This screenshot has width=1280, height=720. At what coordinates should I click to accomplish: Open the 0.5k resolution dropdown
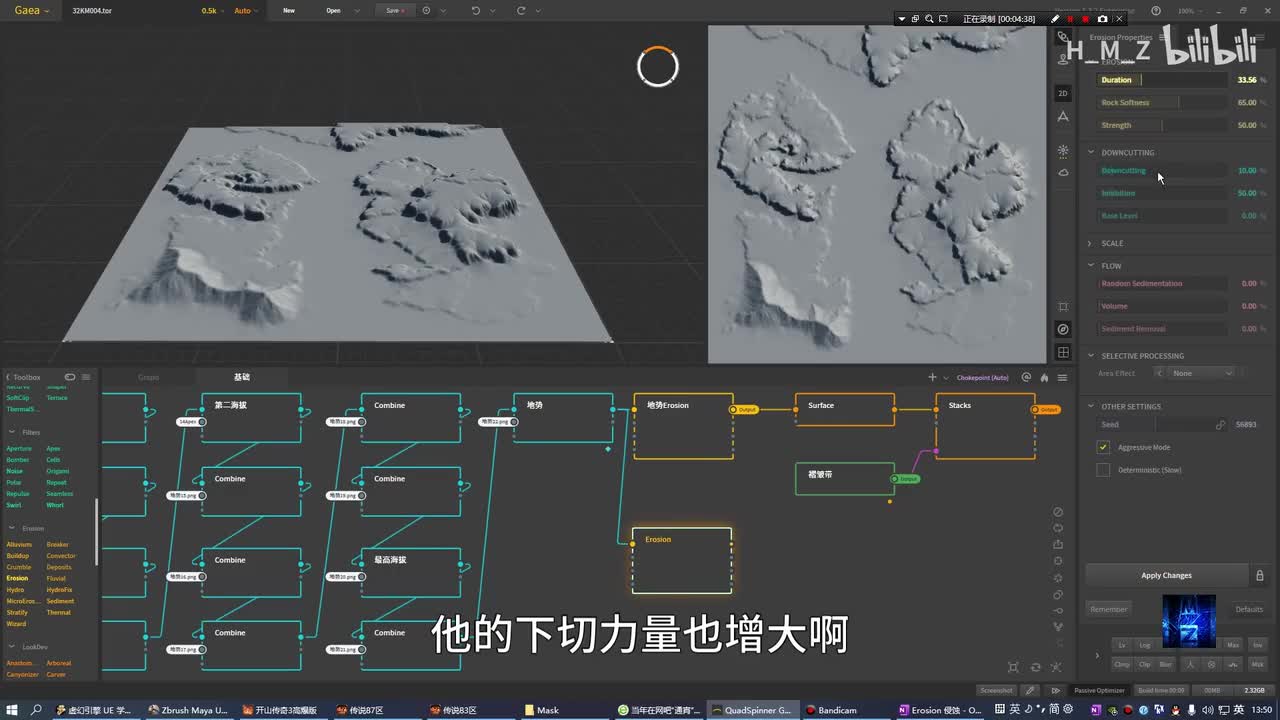(x=212, y=10)
